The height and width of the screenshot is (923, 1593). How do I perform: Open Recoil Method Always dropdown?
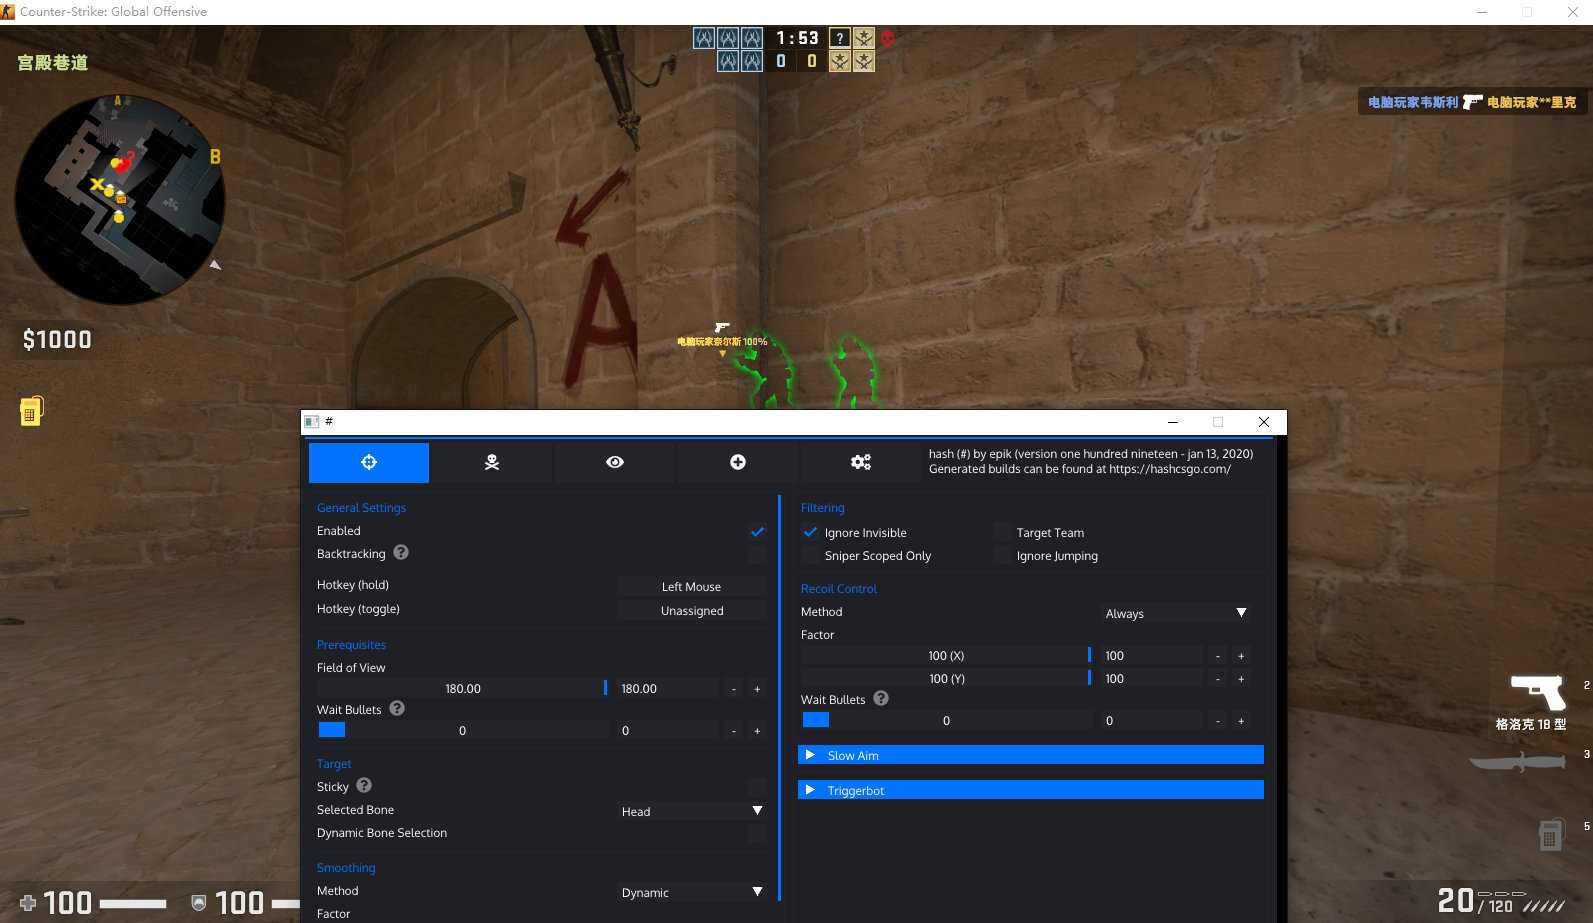click(1176, 613)
